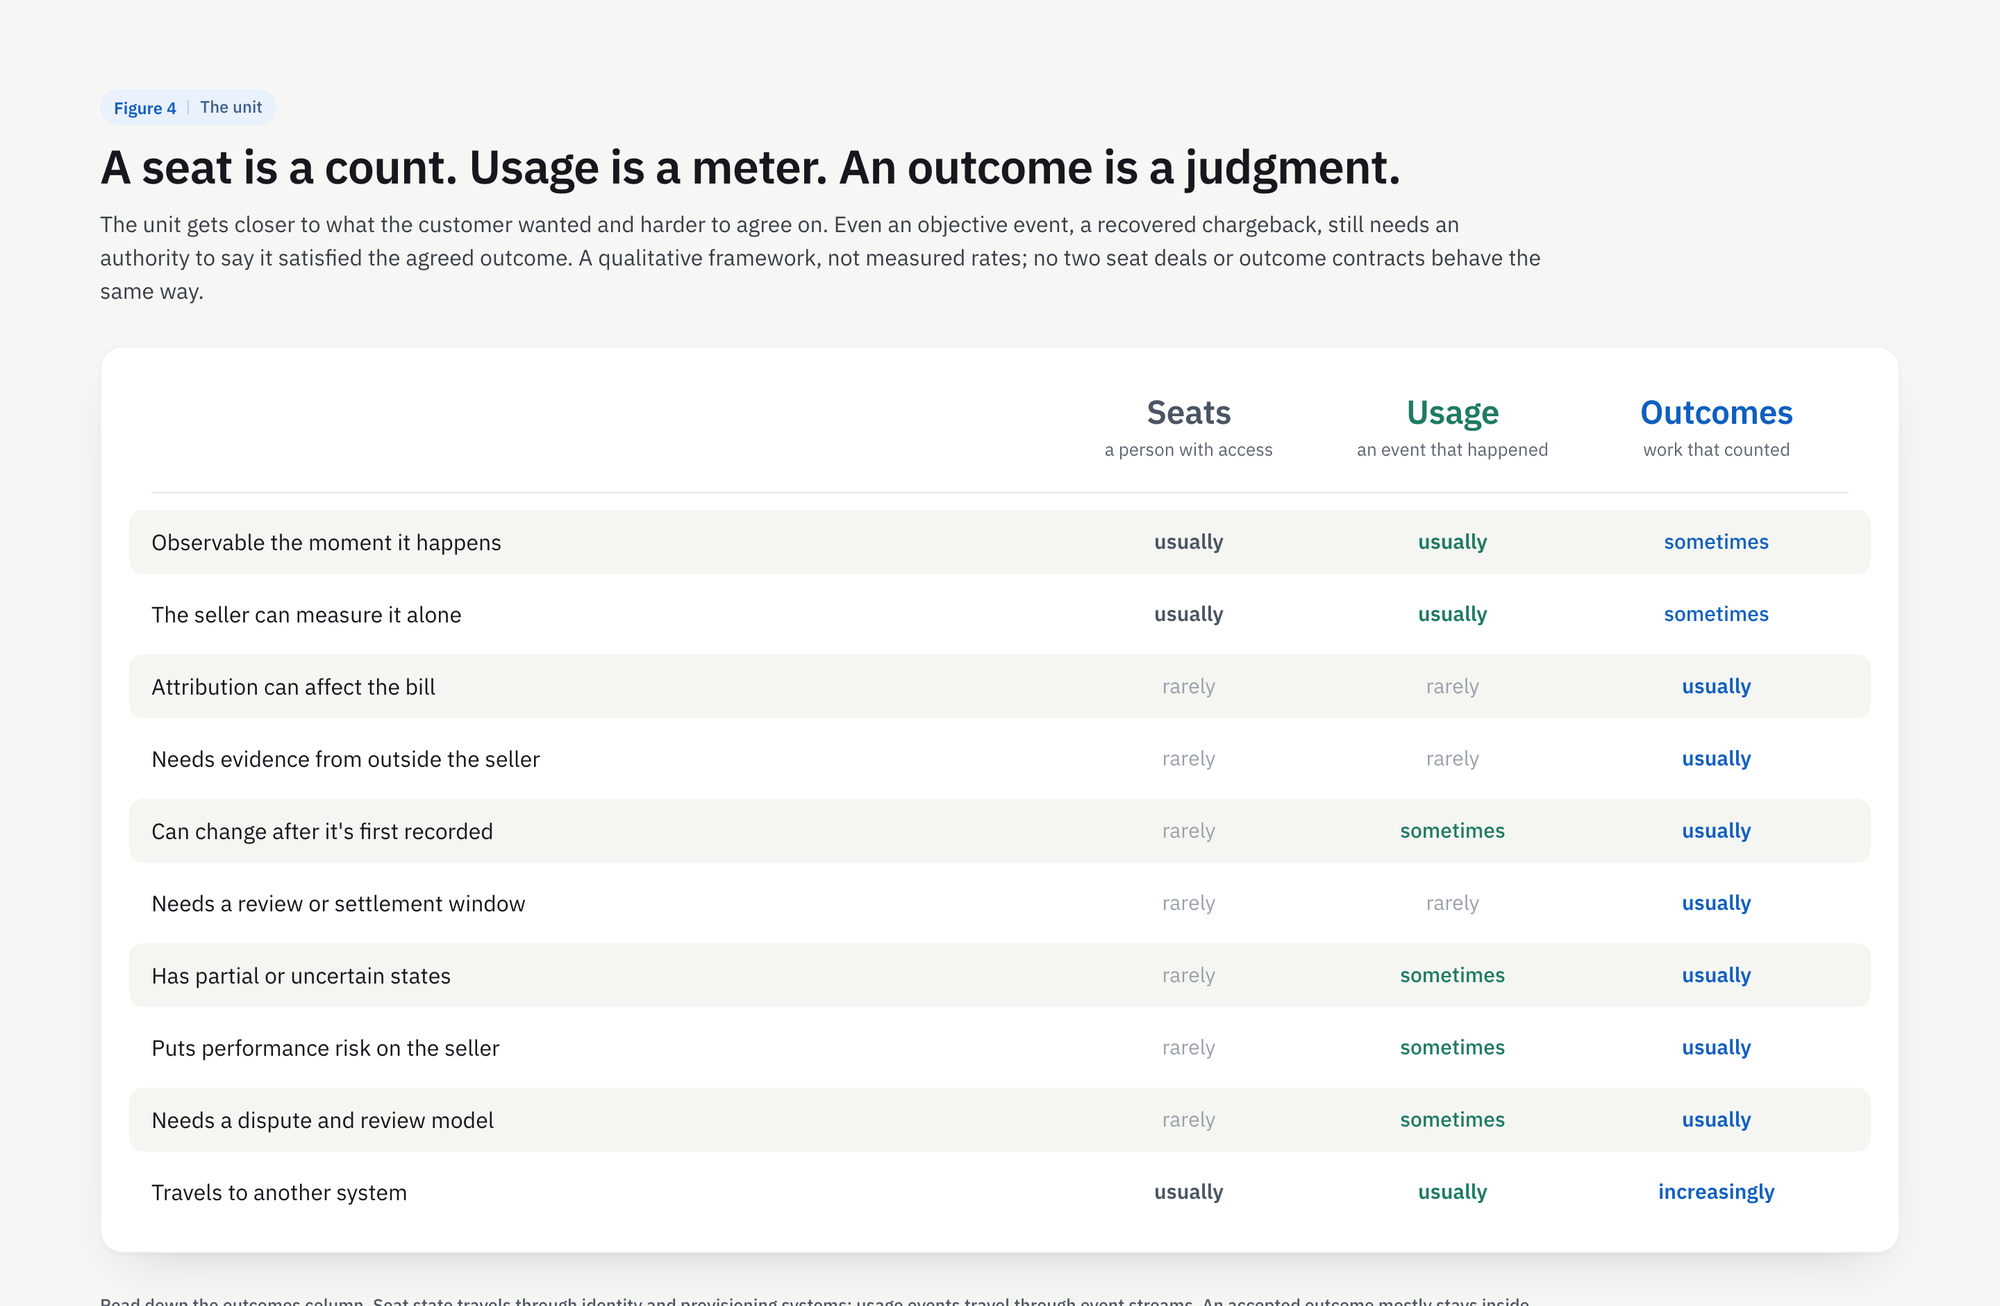Click 'The seller can measure it alone' row label

306,615
